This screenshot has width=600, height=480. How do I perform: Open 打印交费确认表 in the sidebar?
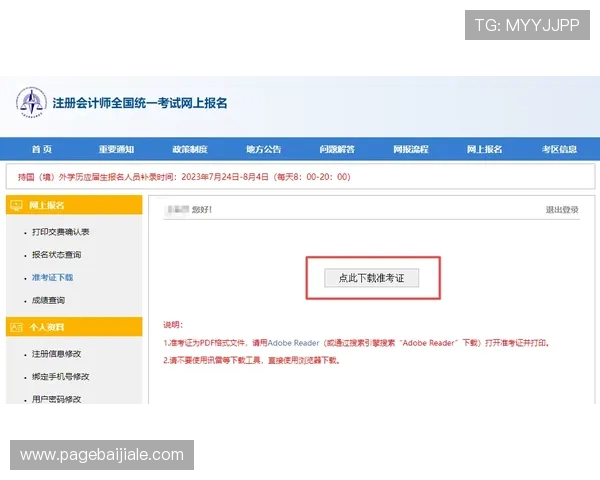tap(61, 232)
